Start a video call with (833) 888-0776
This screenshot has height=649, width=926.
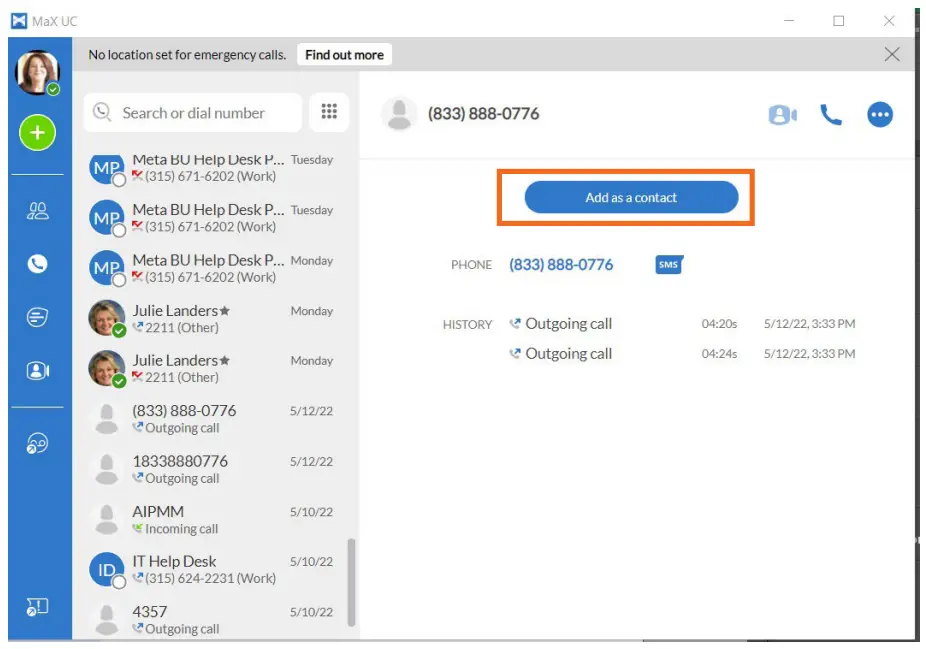[783, 114]
